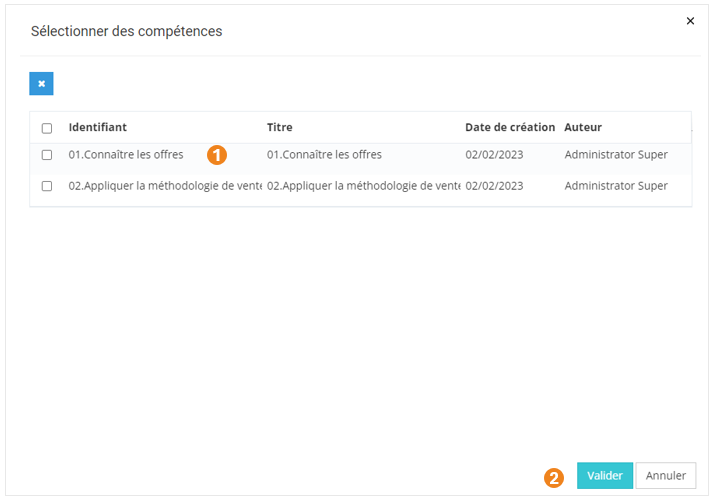Check the box for 02.Appliquer la méthodologie
Screen dimensions: 711x498
47,186
